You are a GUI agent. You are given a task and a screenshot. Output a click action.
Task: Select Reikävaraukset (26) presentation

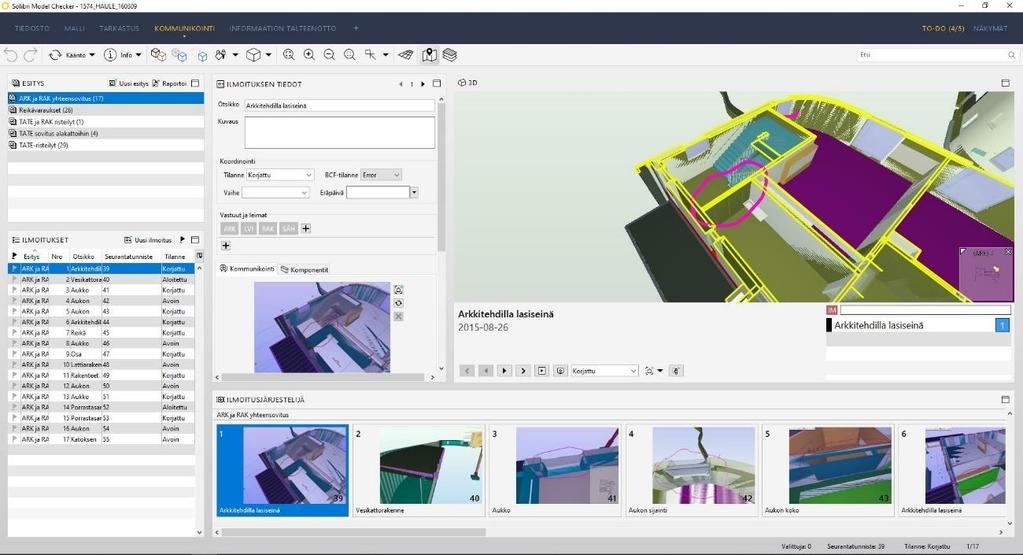tap(106, 110)
